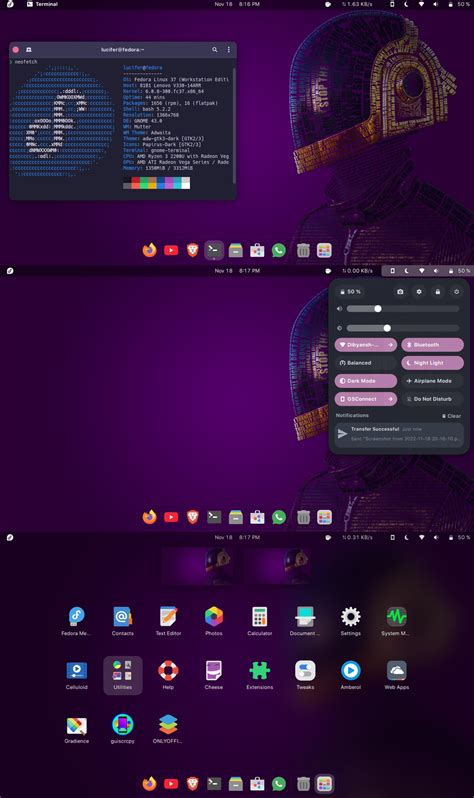The image size is (474, 798).
Task: Open the Utilities app folder
Action: 122,675
